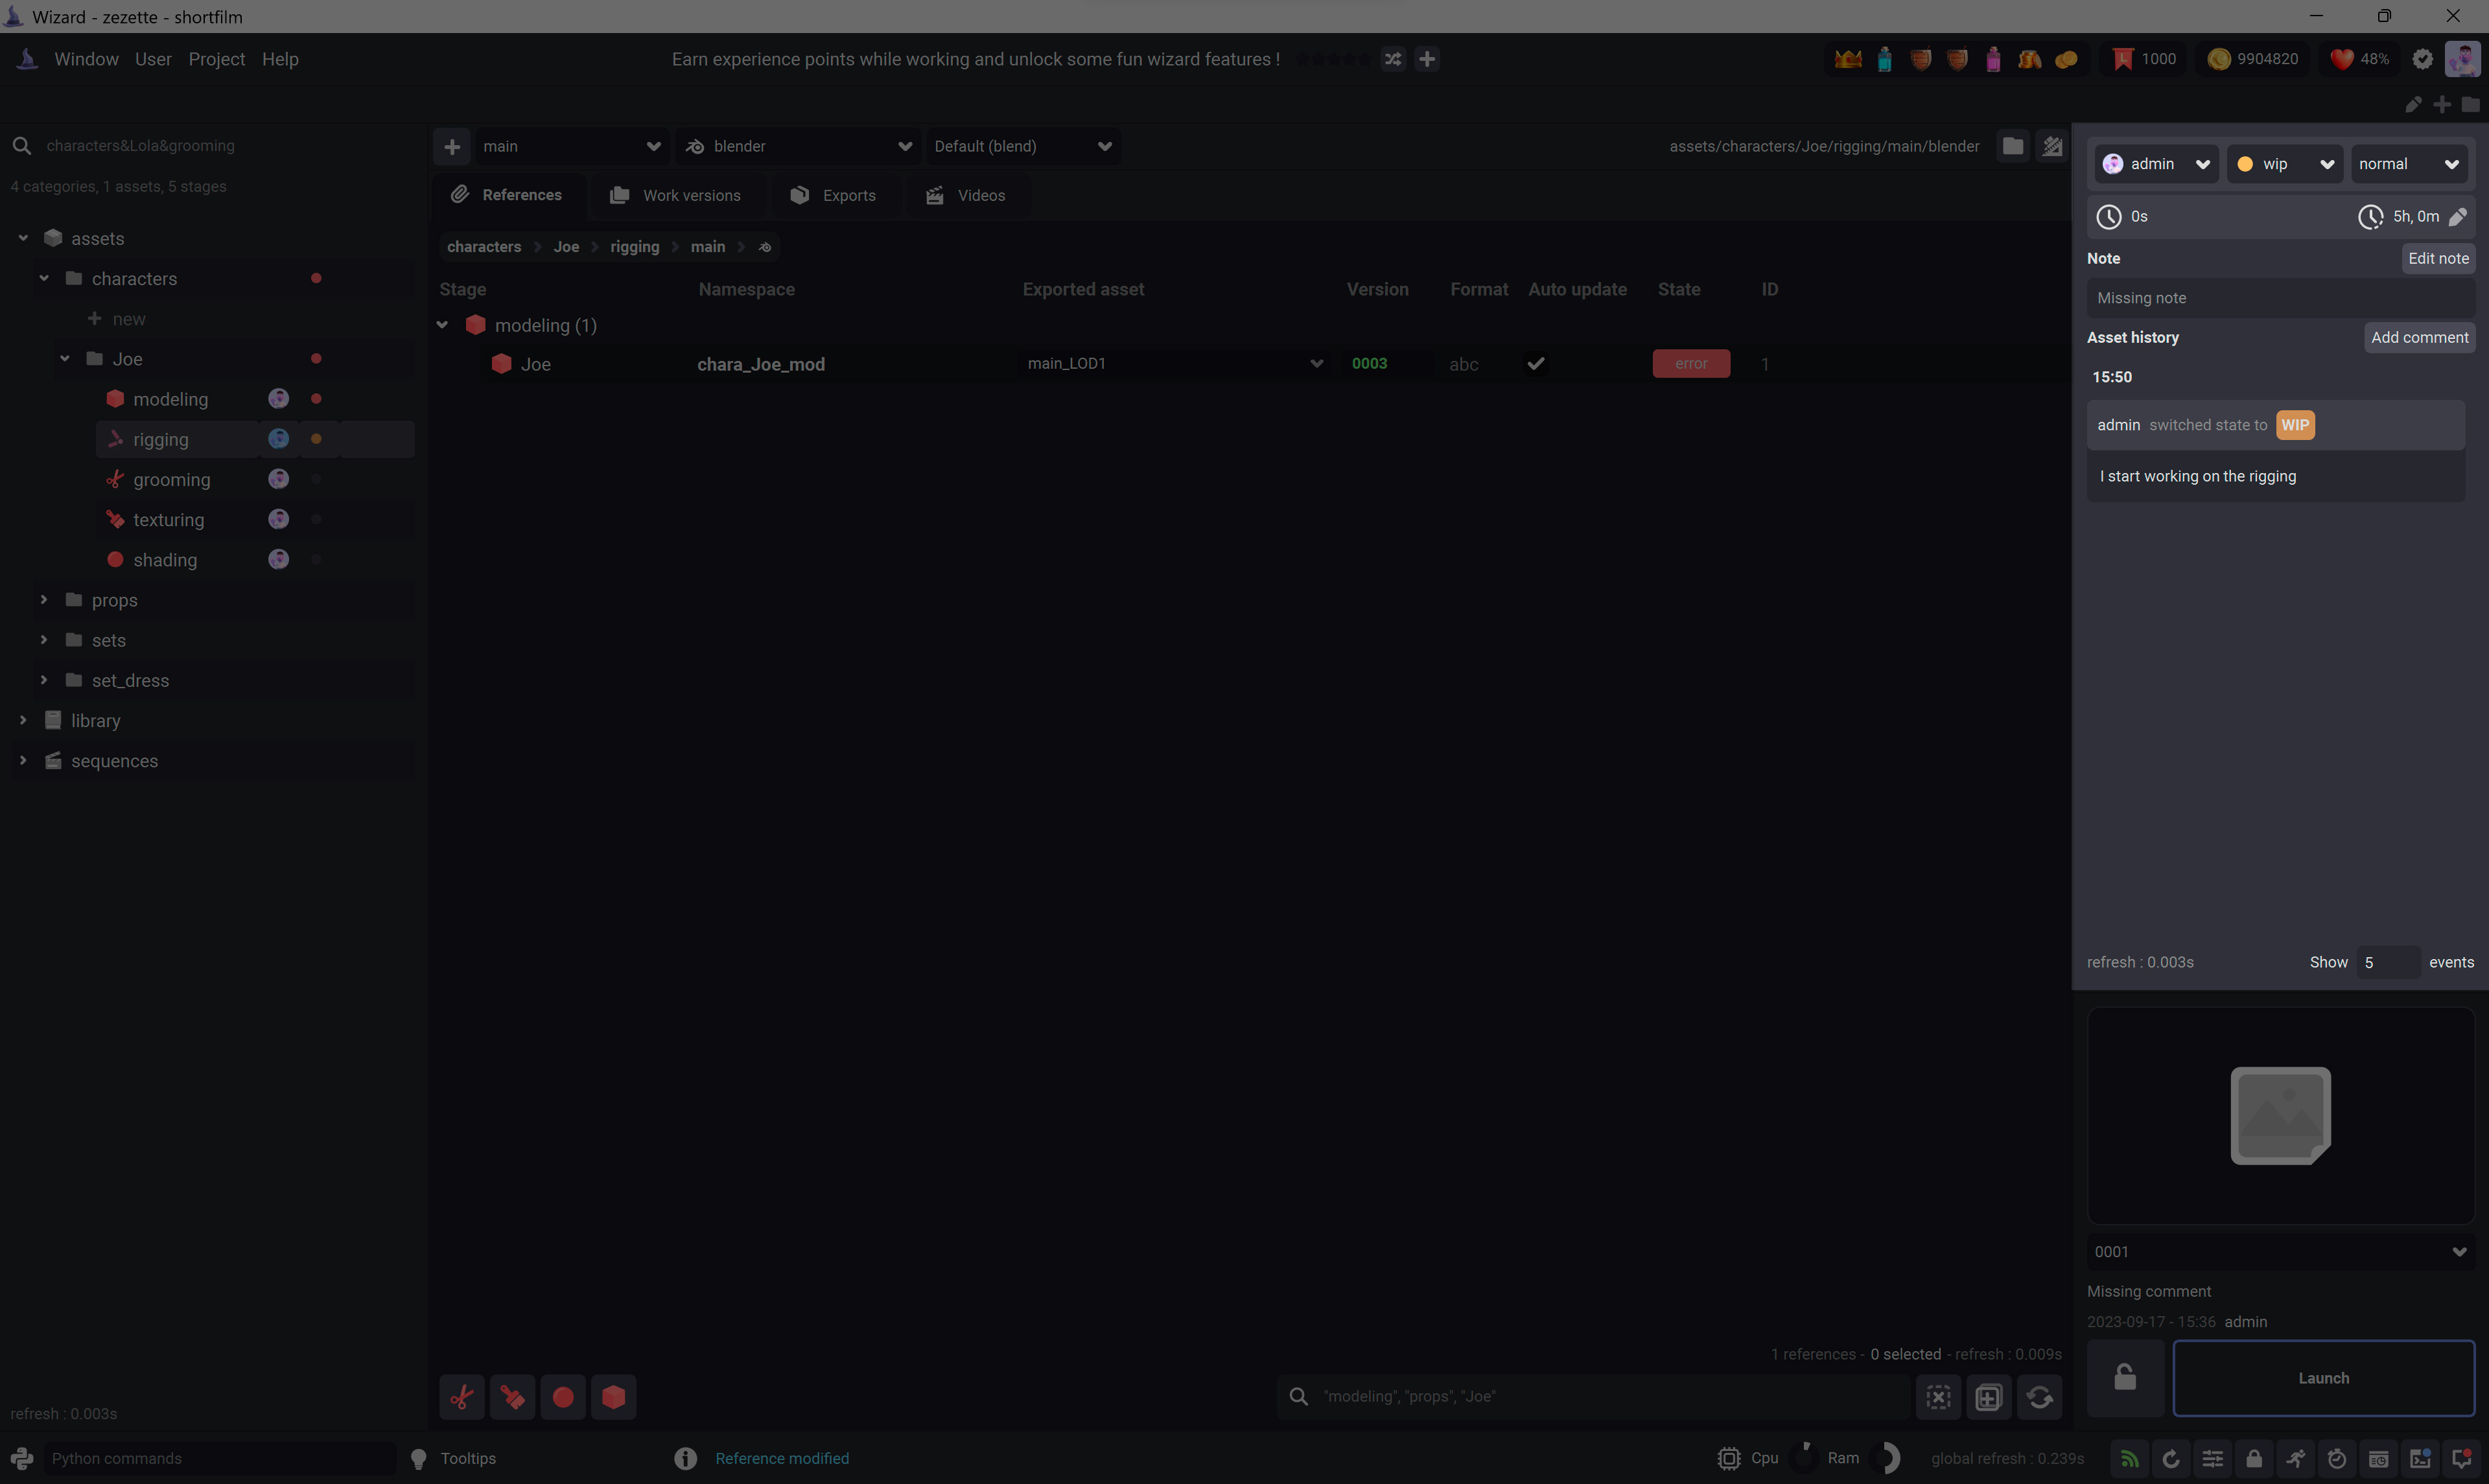
Task: Click the modeling cube icon in bottom toolbar
Action: pyautogui.click(x=614, y=1397)
